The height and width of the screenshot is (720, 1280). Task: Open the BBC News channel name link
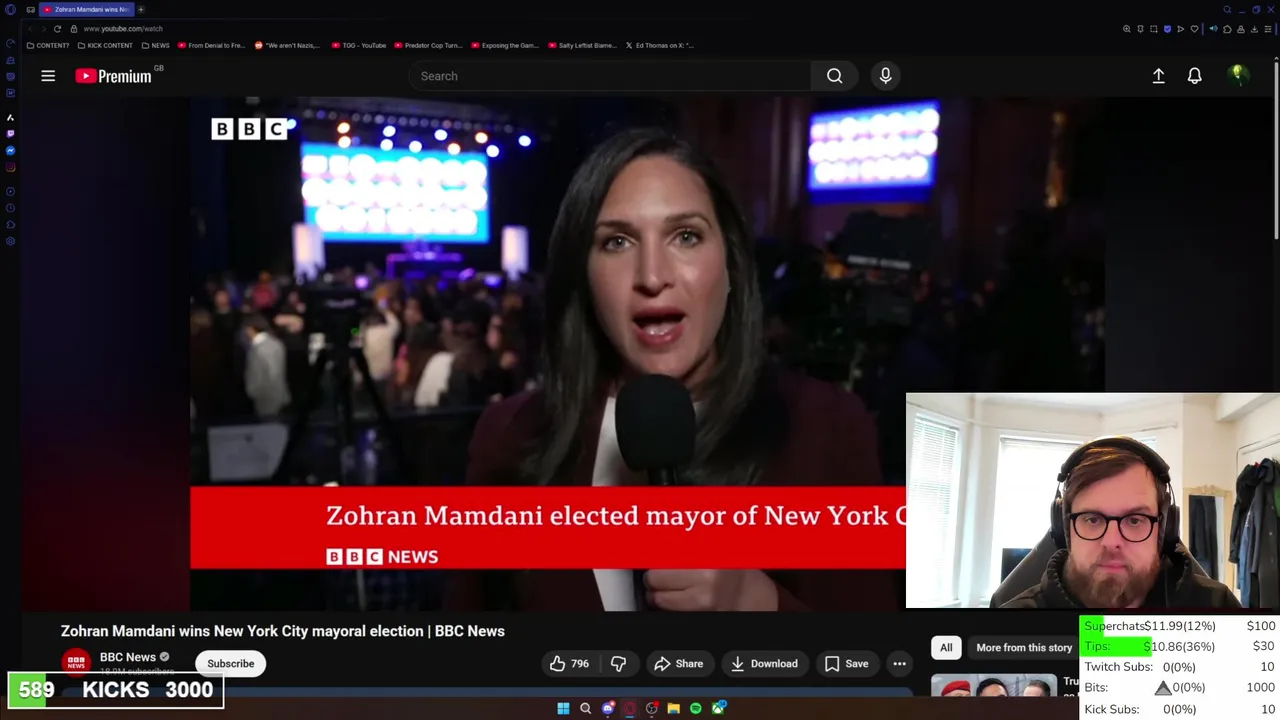128,657
